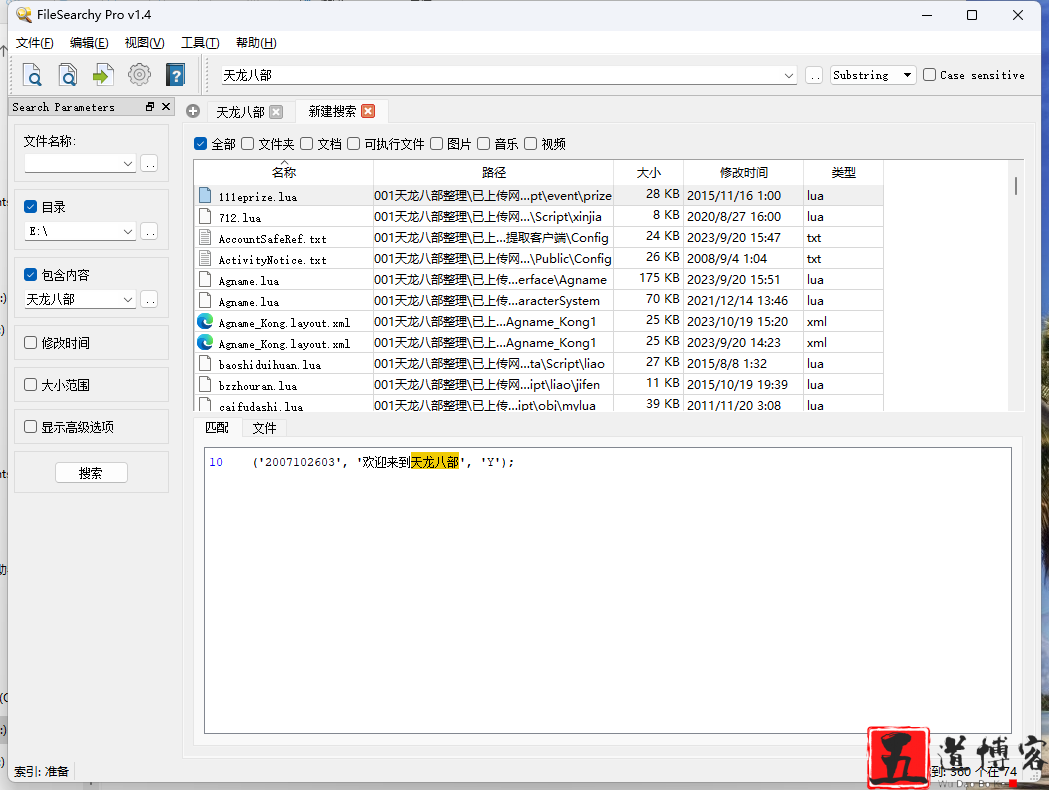Click match line 10 in preview pane

pos(361,462)
